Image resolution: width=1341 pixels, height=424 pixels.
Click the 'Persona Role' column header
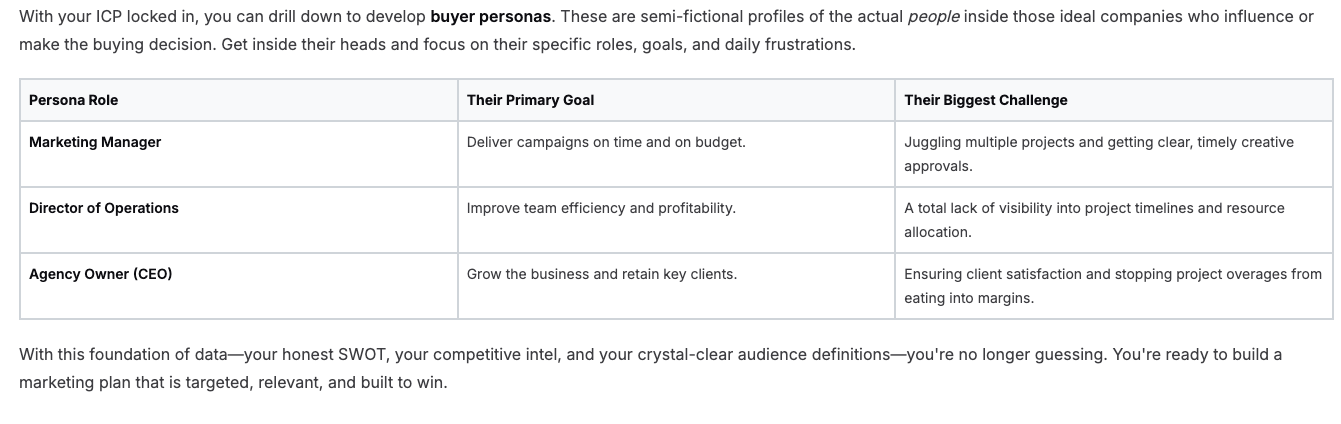(x=238, y=100)
